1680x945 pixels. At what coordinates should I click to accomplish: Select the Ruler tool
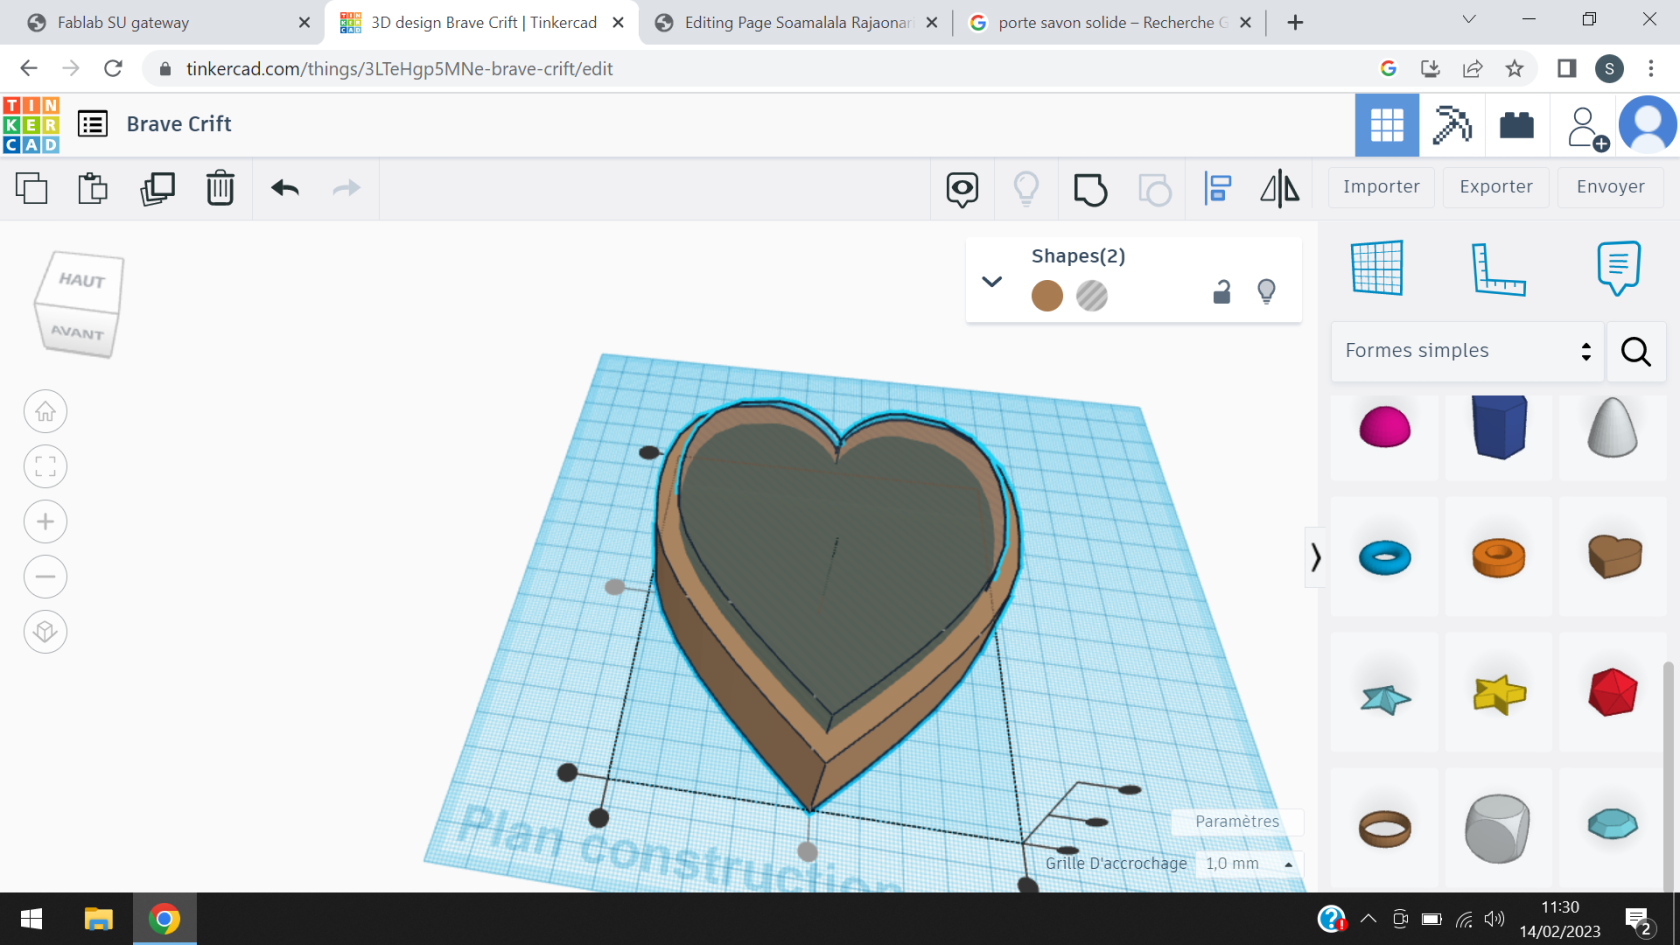[1498, 269]
